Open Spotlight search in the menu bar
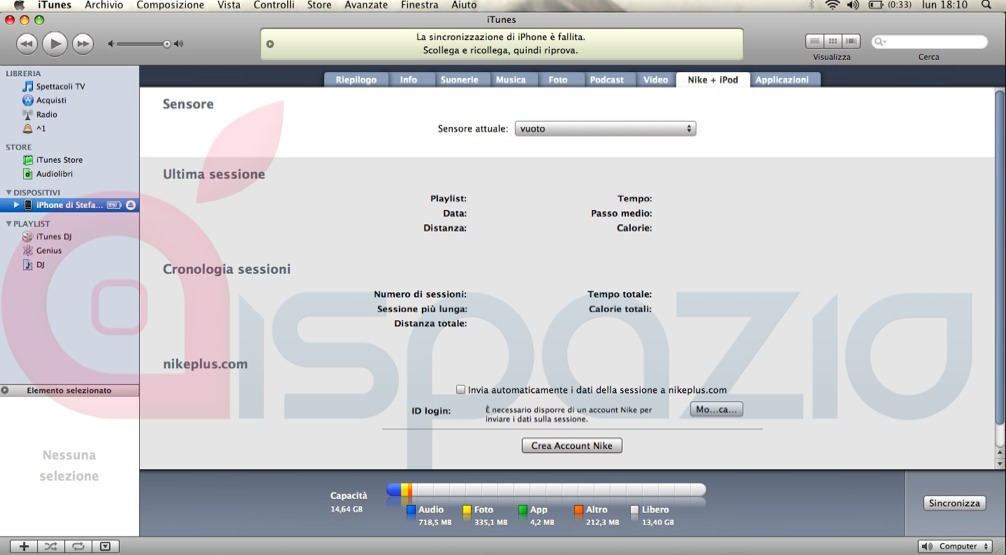The width and height of the screenshot is (1006, 555). click(987, 6)
